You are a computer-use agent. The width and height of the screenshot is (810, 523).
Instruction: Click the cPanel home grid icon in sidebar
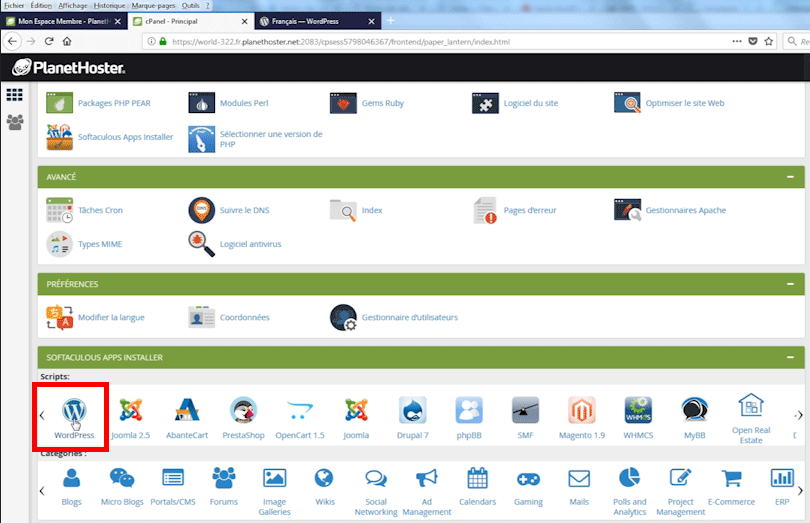click(x=14, y=95)
